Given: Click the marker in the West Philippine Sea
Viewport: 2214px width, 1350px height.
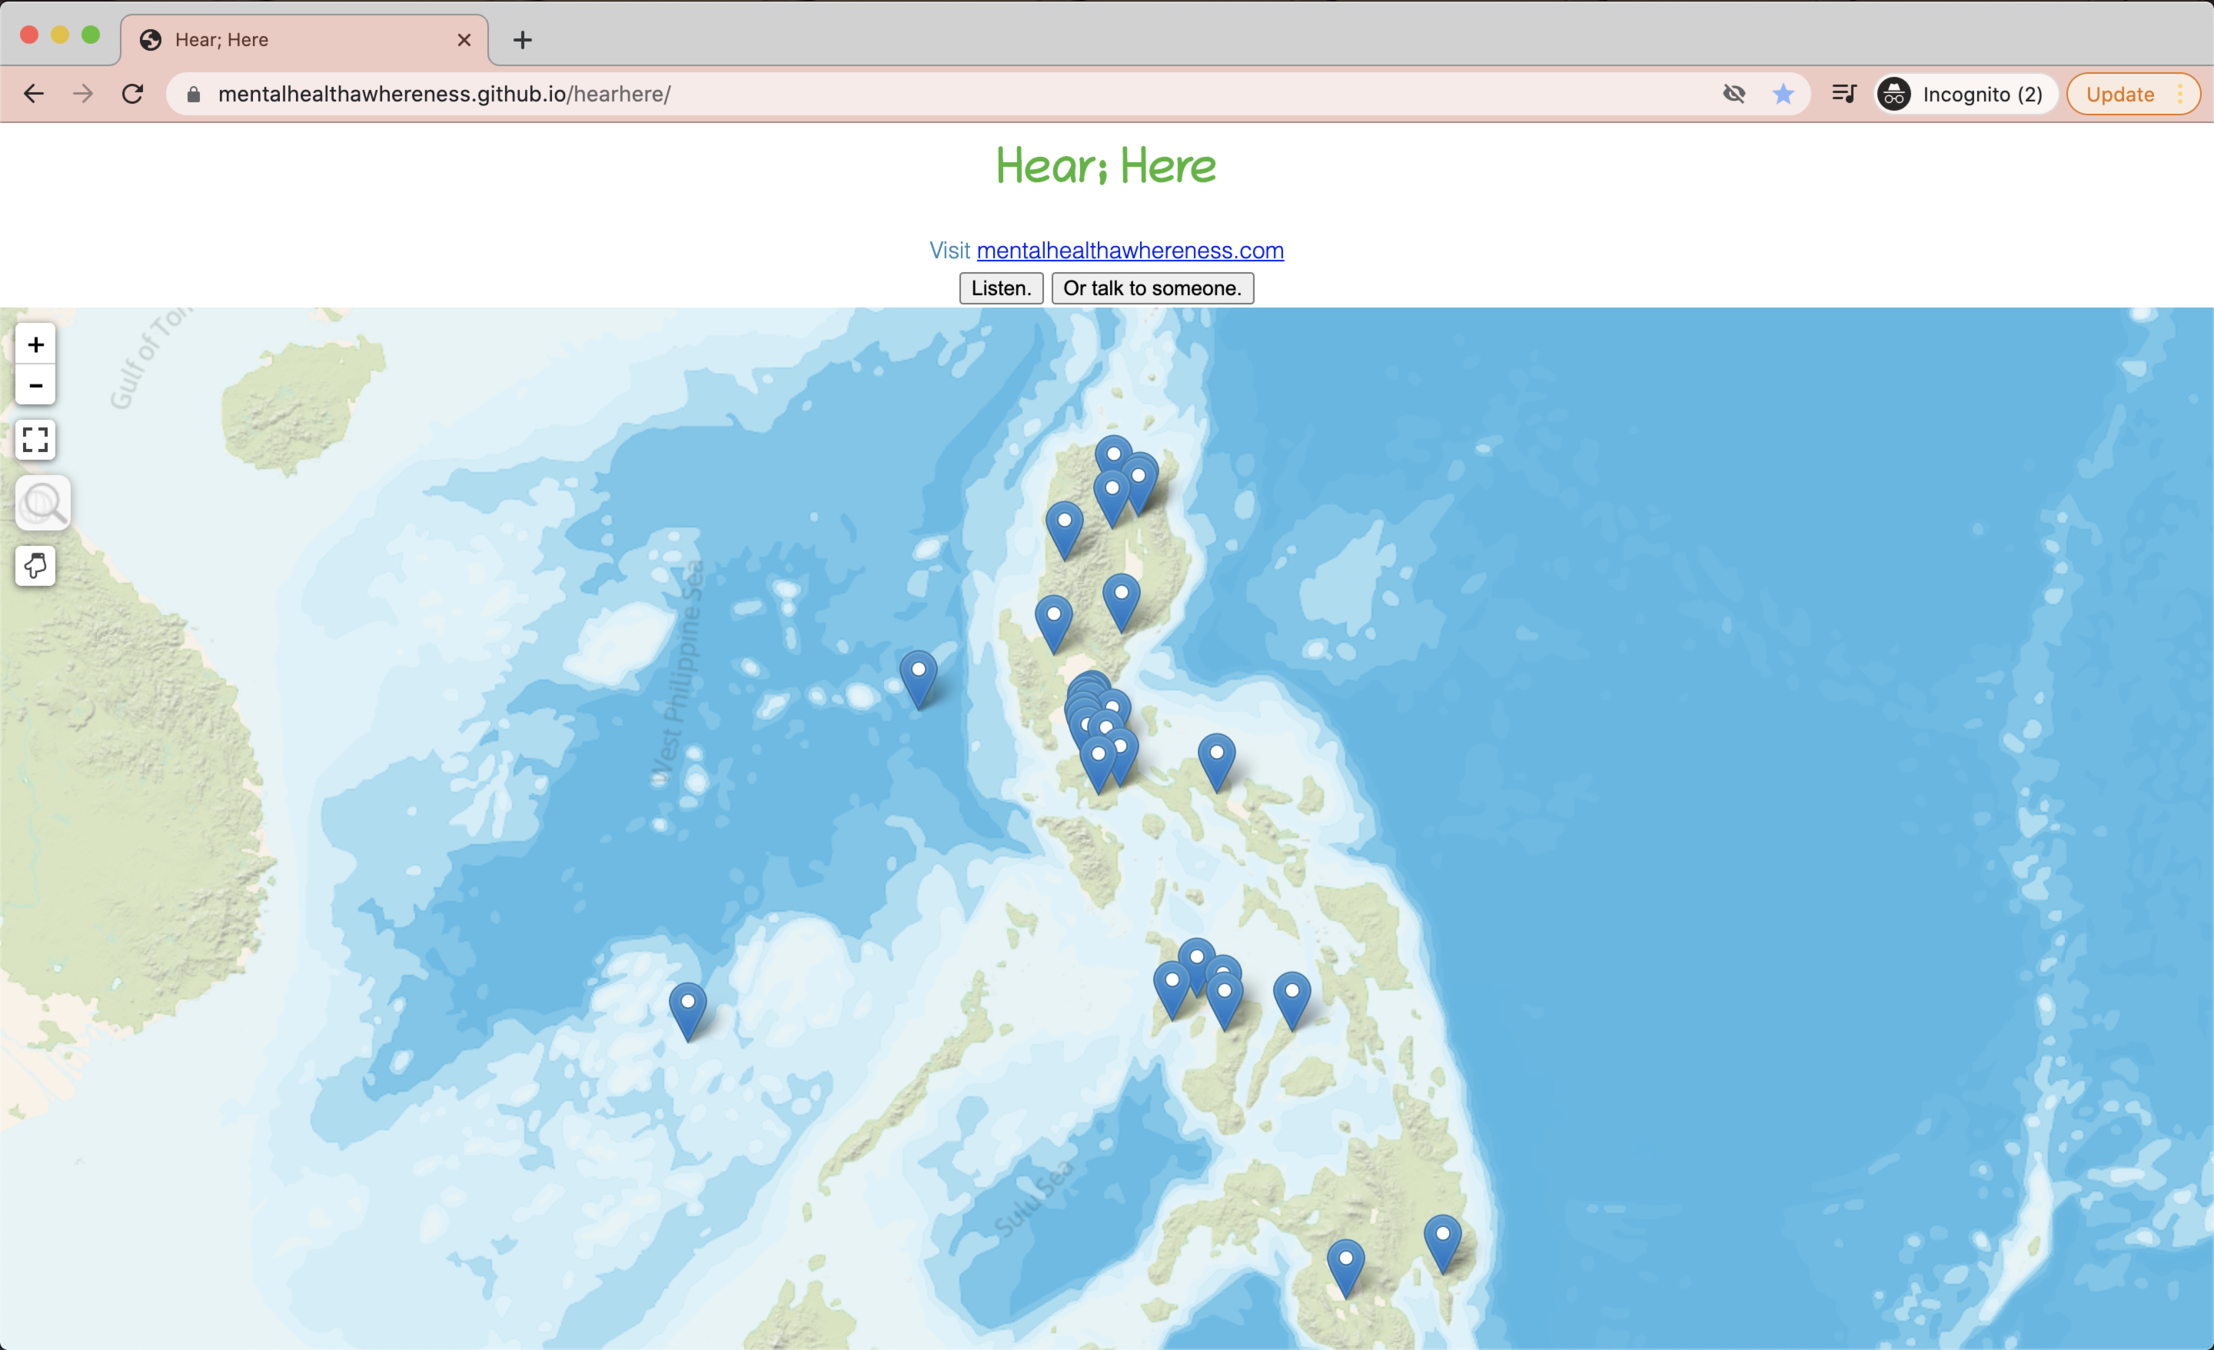Looking at the screenshot, I should pyautogui.click(x=918, y=675).
